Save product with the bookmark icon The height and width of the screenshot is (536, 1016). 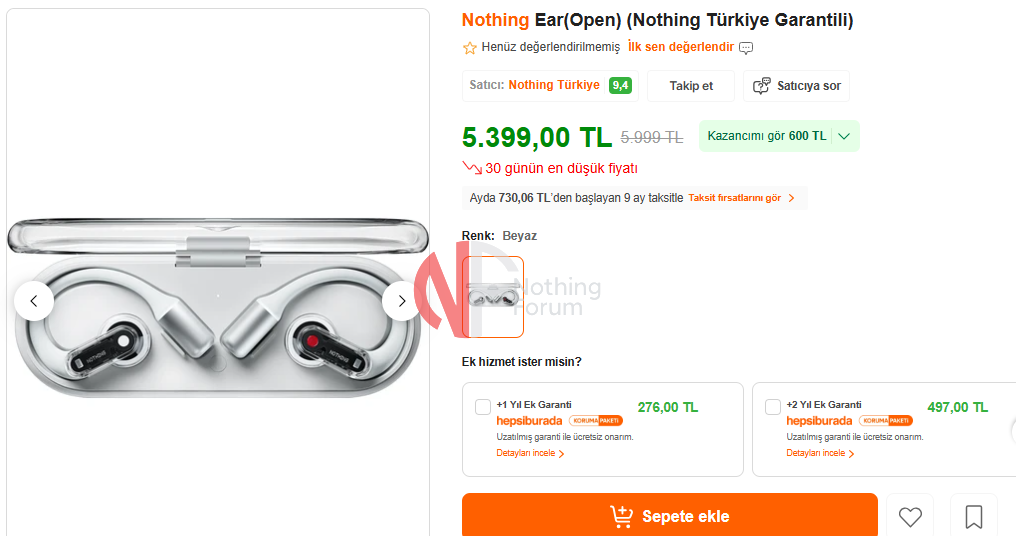click(973, 517)
